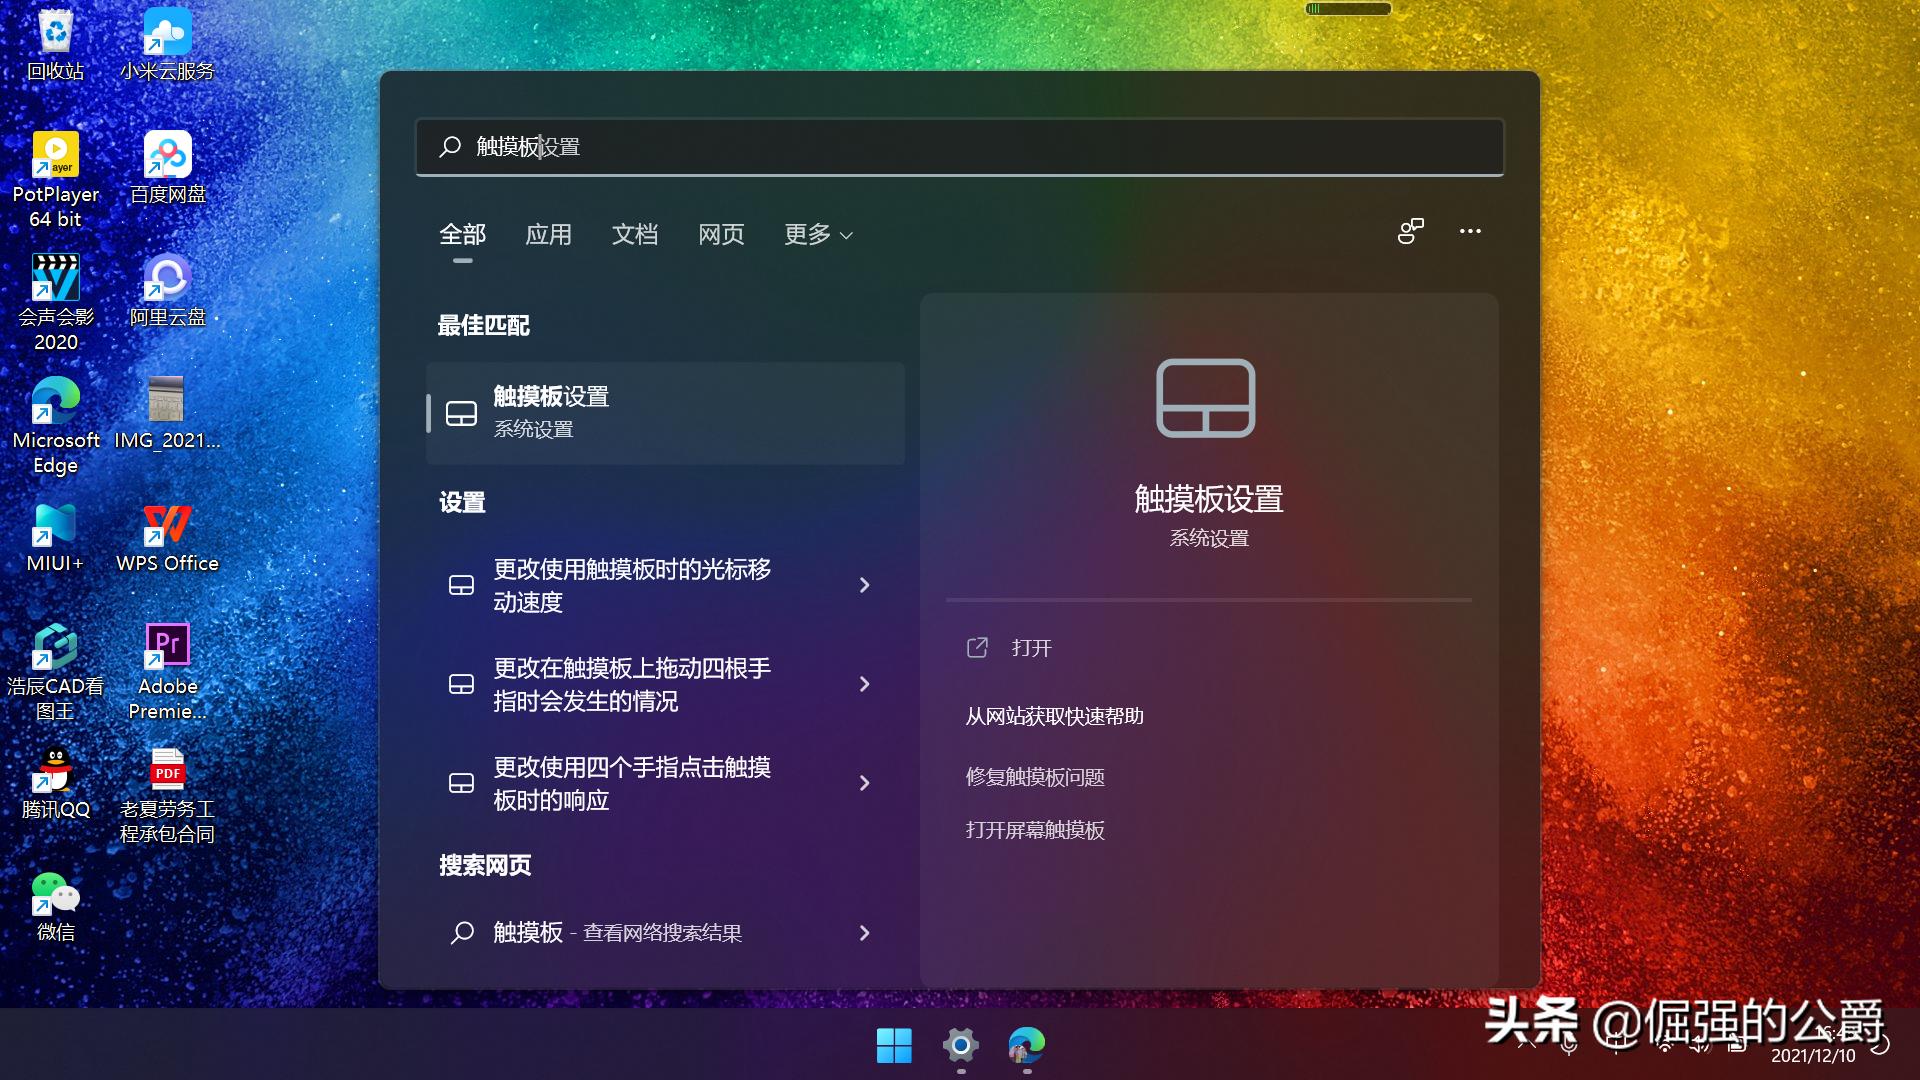The image size is (1920, 1080).
Task: Click the Windows Start button
Action: click(x=893, y=1046)
